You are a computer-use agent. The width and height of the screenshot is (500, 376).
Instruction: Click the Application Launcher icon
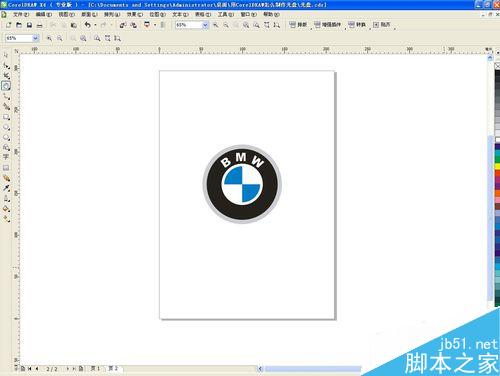point(147,25)
